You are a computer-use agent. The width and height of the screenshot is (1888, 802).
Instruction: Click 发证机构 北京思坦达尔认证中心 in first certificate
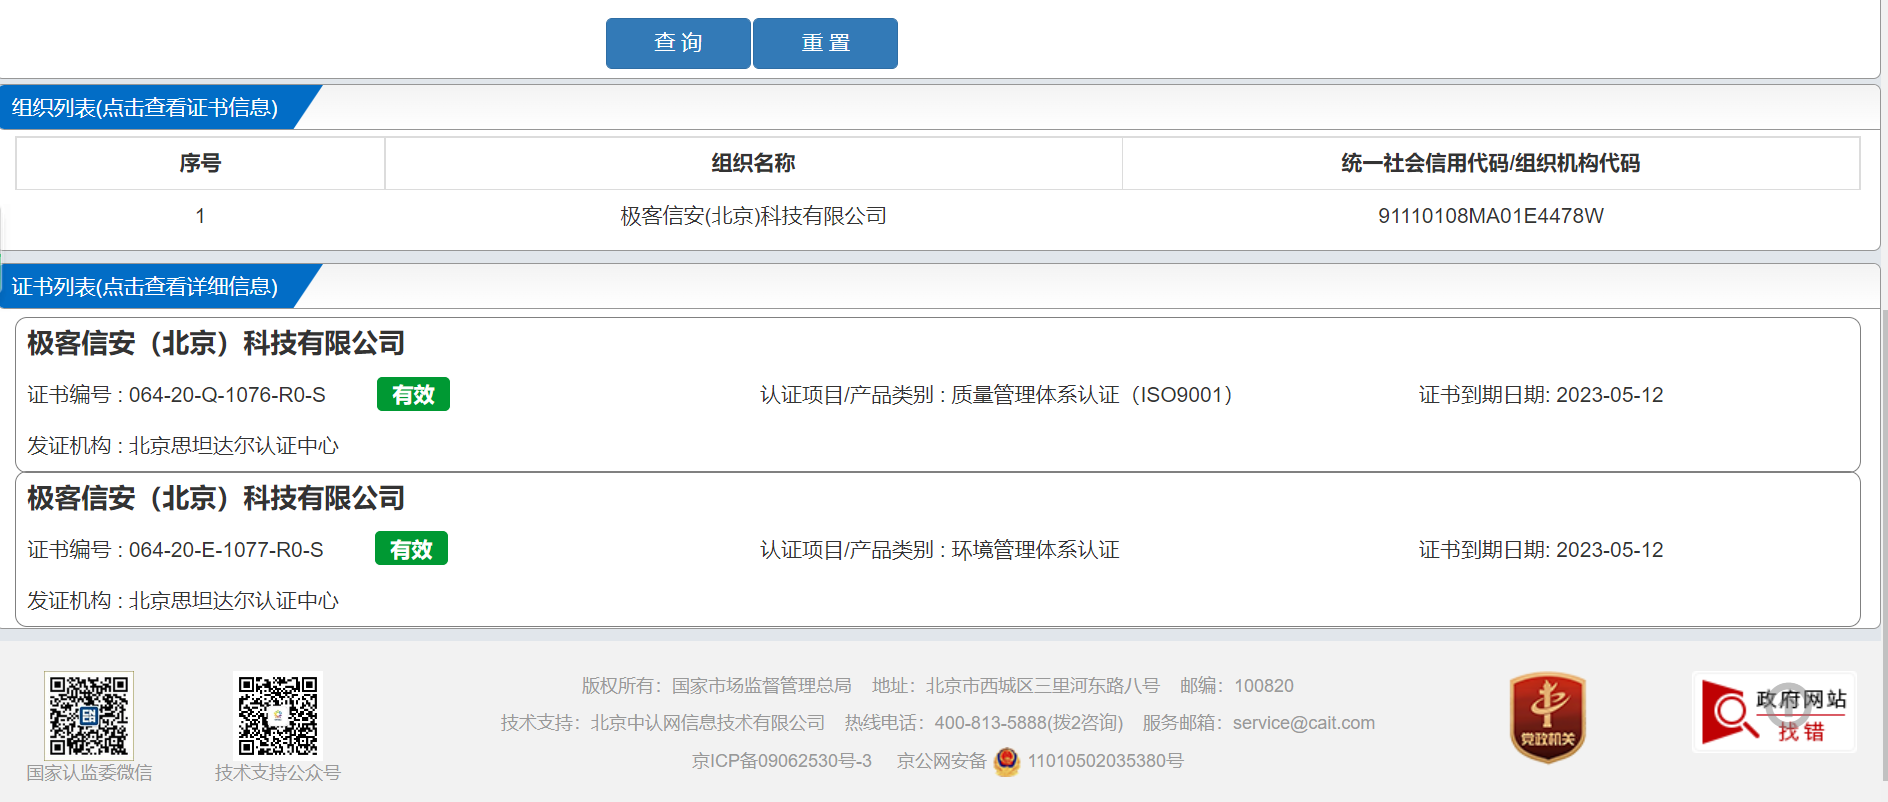(x=183, y=446)
